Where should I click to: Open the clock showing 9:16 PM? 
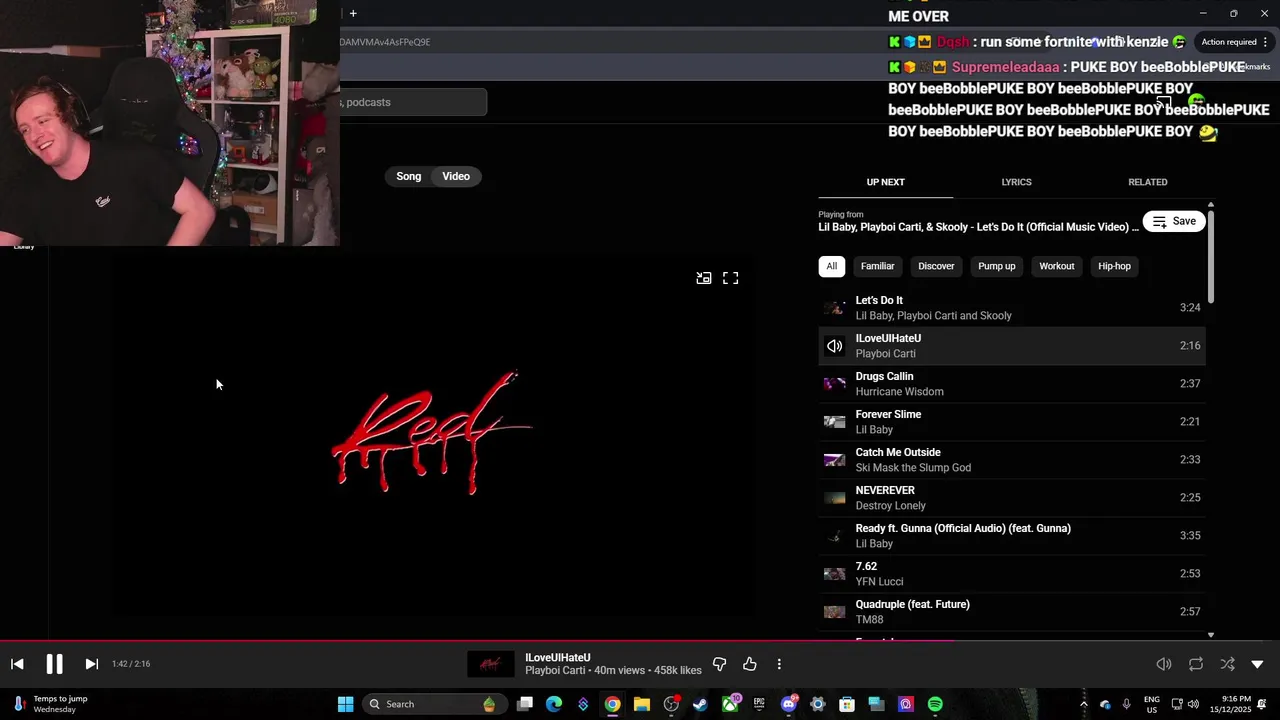1235,704
